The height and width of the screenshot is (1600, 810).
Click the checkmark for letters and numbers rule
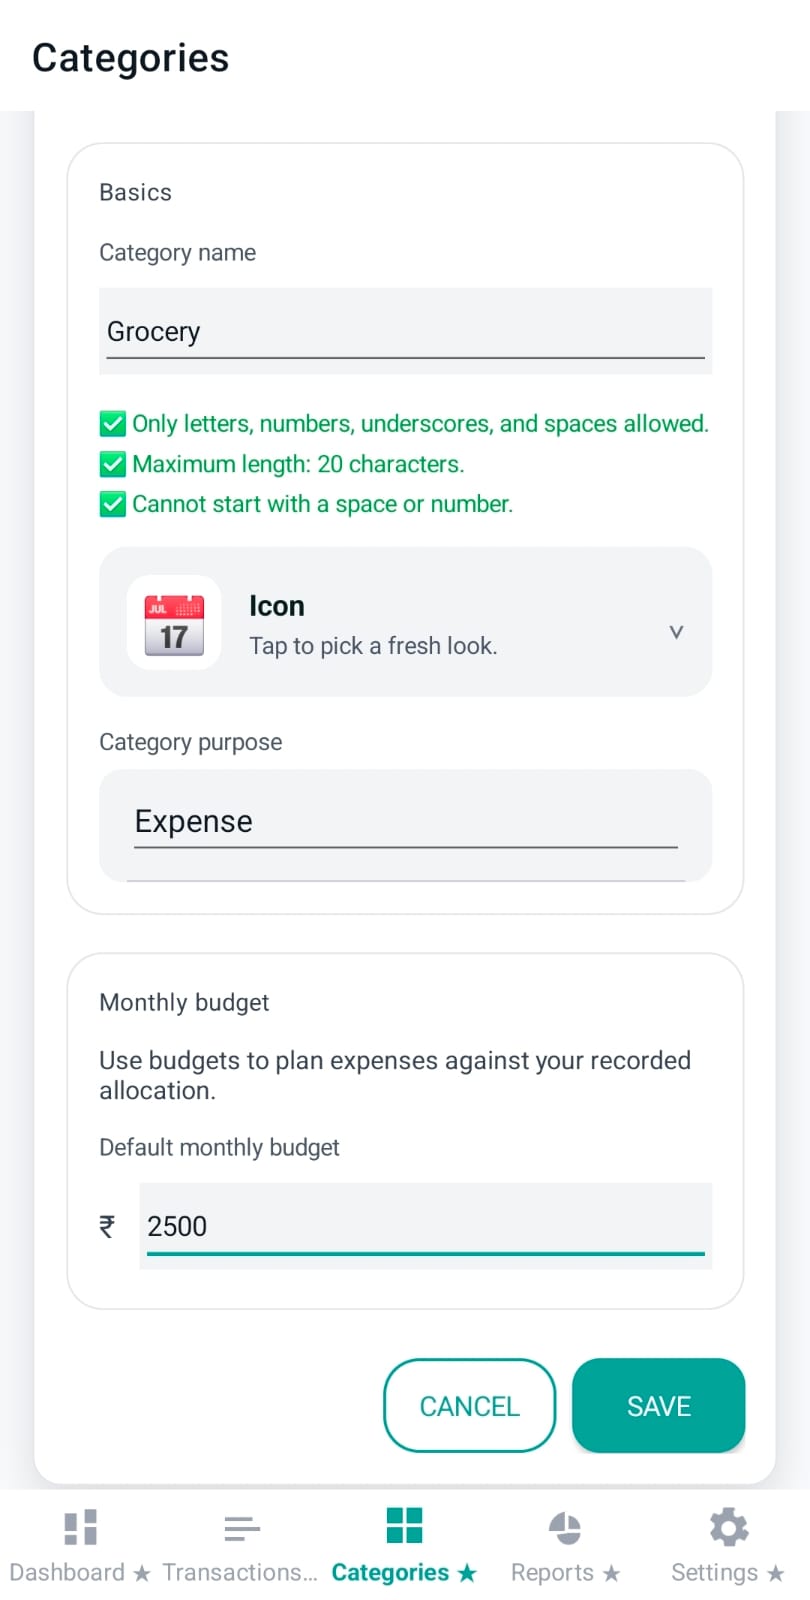[x=113, y=423]
